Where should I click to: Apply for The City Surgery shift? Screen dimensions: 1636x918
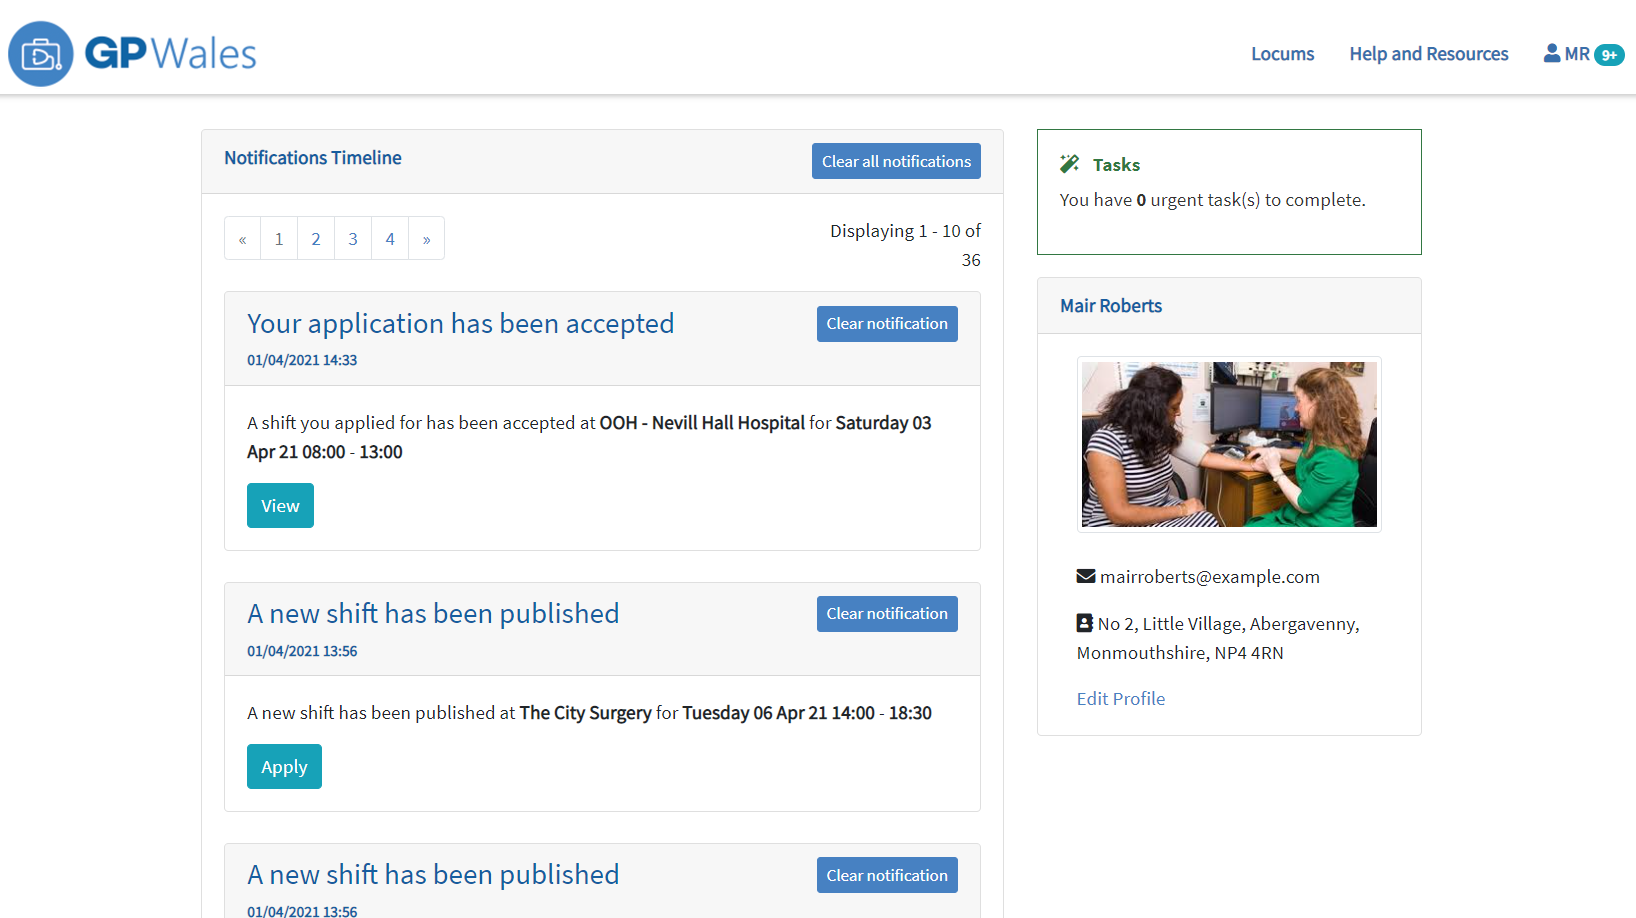(284, 767)
